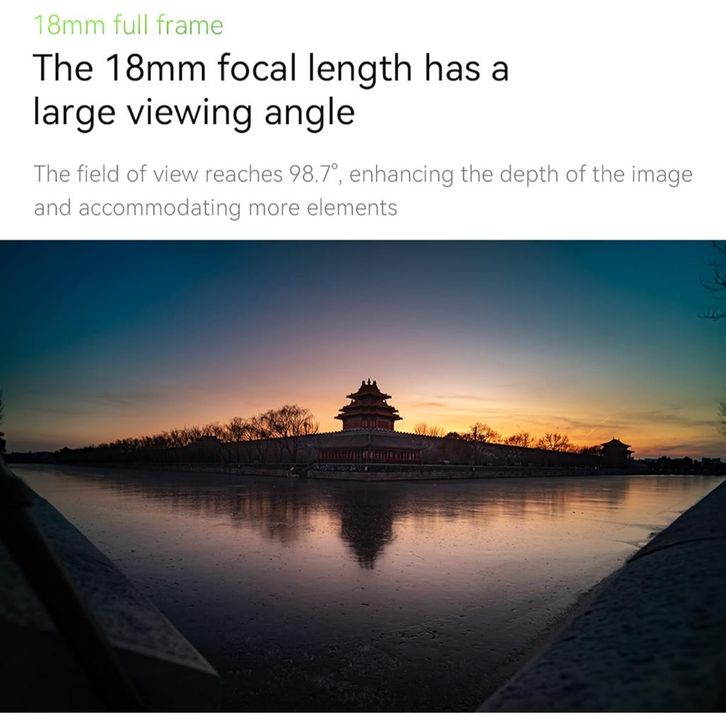Click the central corner tower pagoda
The image size is (726, 726).
click(x=369, y=405)
